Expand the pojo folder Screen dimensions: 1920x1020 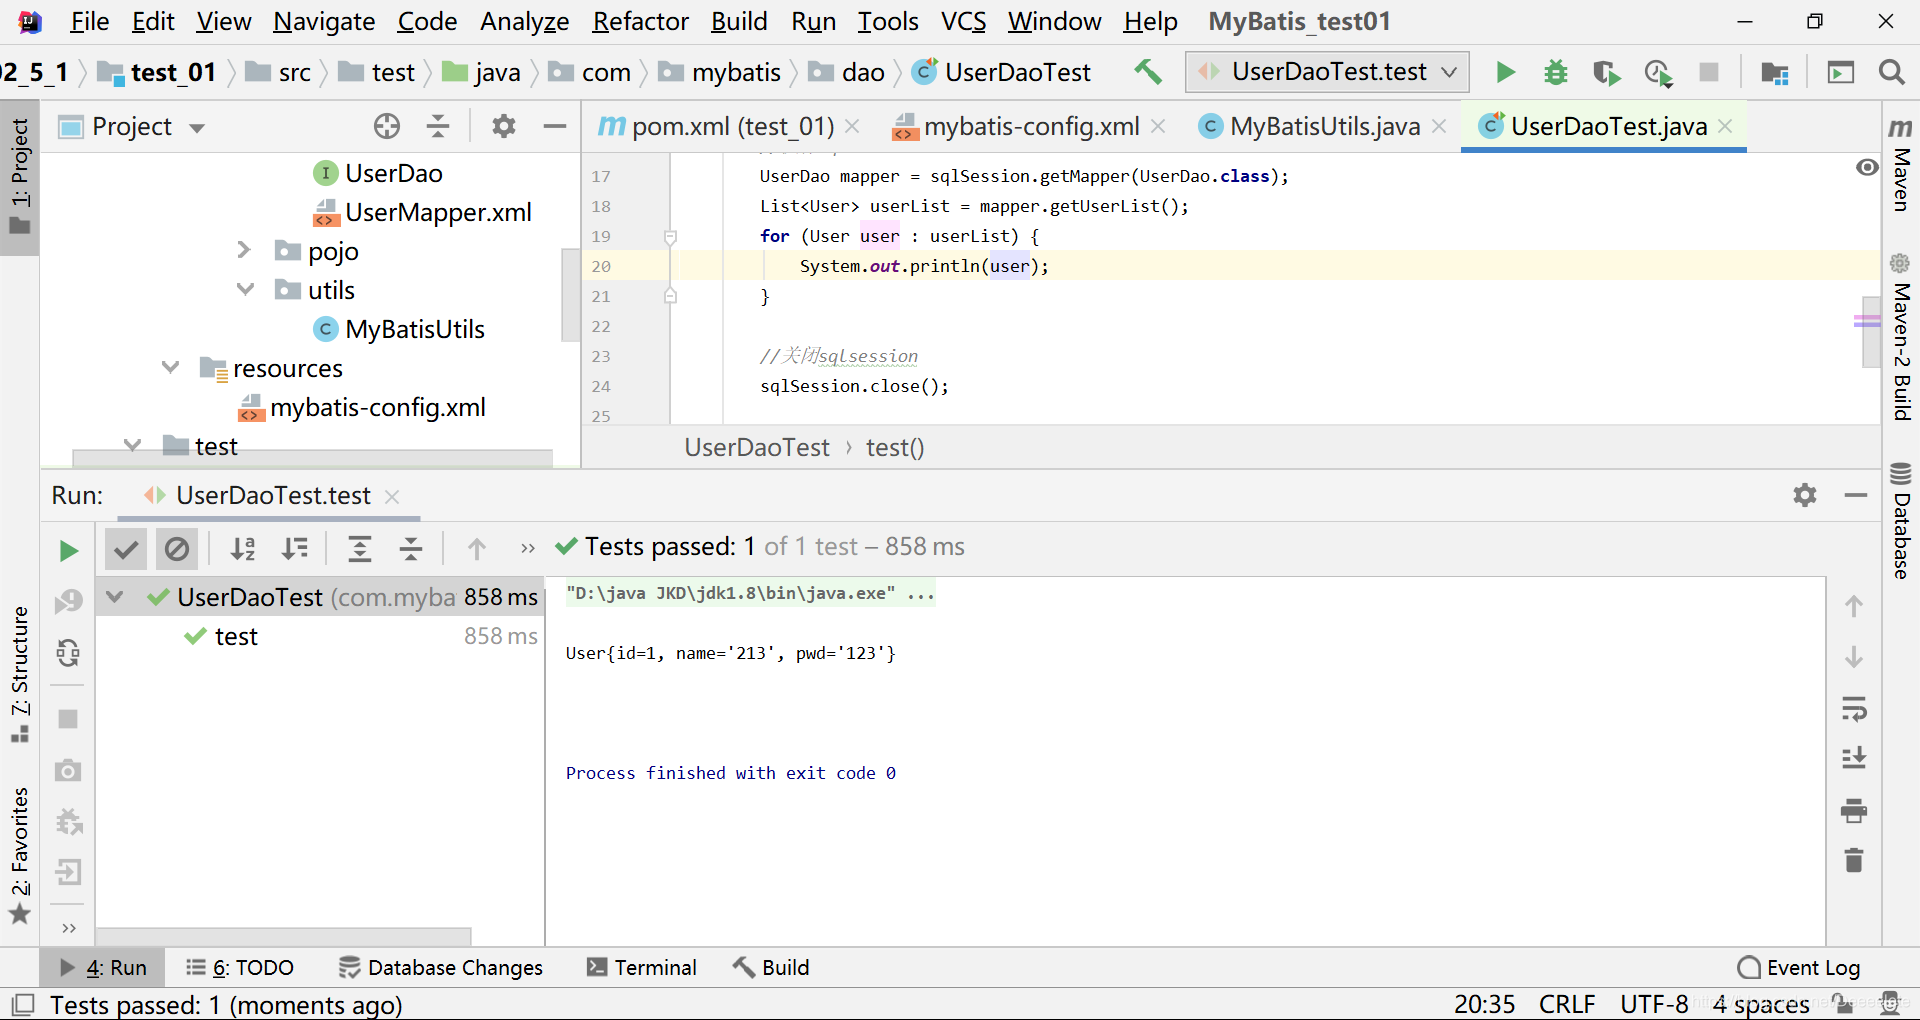[244, 250]
